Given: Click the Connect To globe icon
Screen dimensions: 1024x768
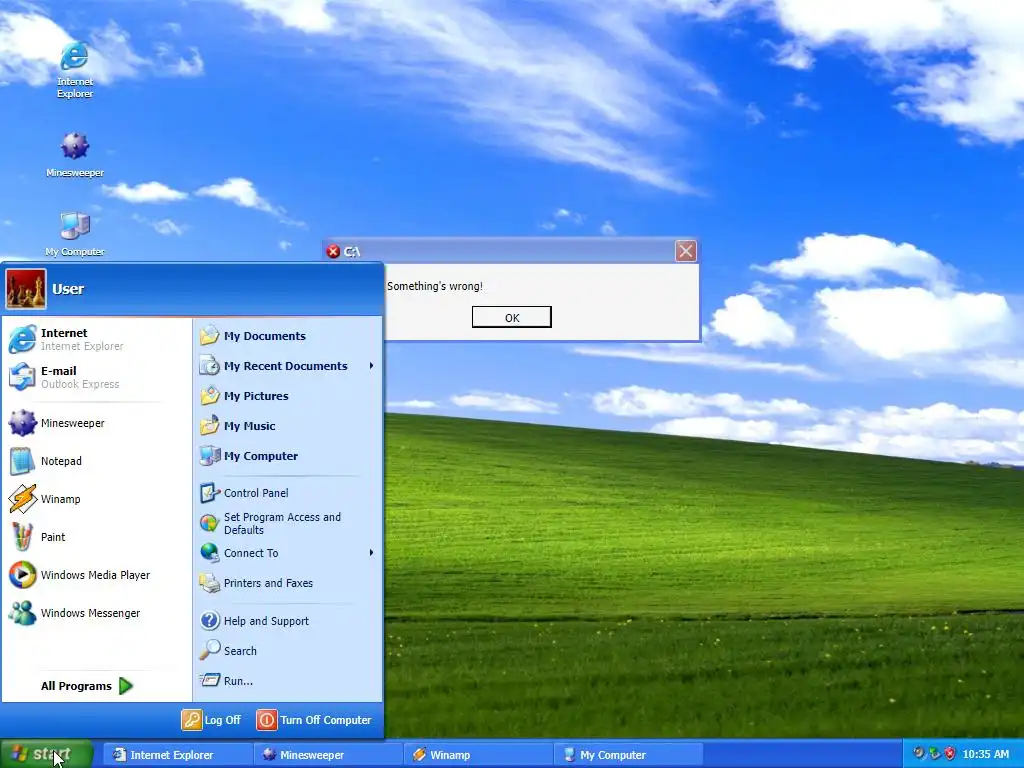Looking at the screenshot, I should pos(209,552).
